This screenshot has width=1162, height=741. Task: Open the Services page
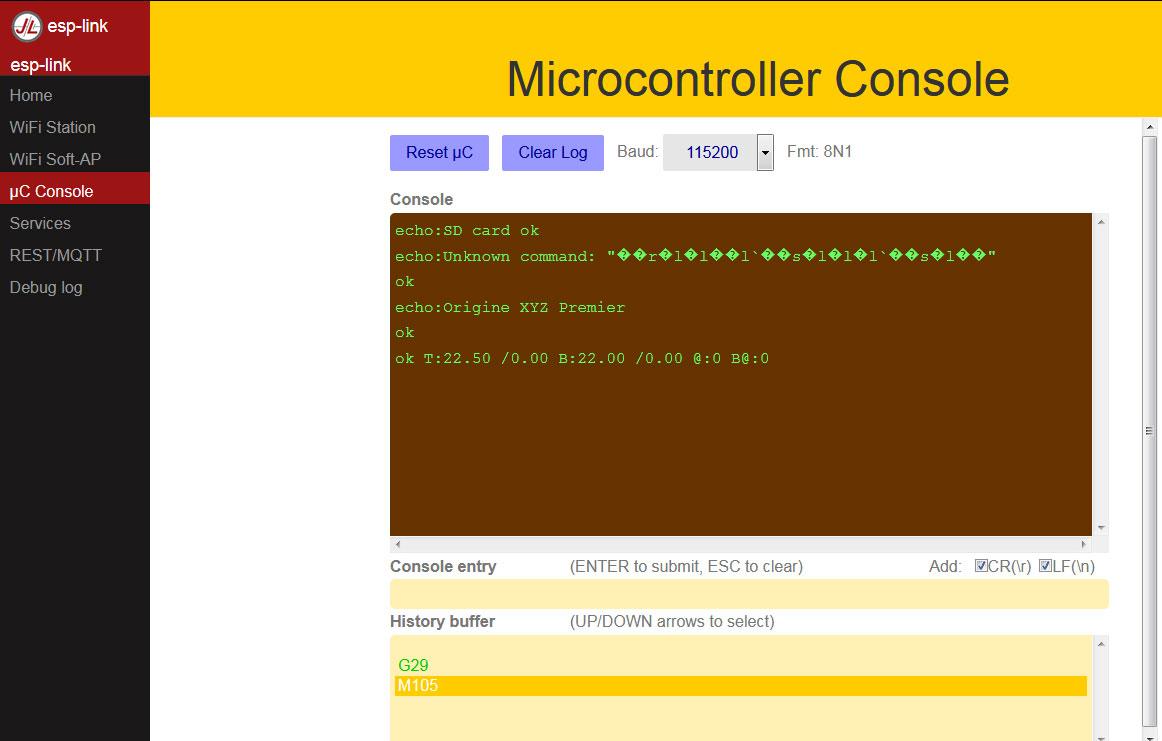40,223
